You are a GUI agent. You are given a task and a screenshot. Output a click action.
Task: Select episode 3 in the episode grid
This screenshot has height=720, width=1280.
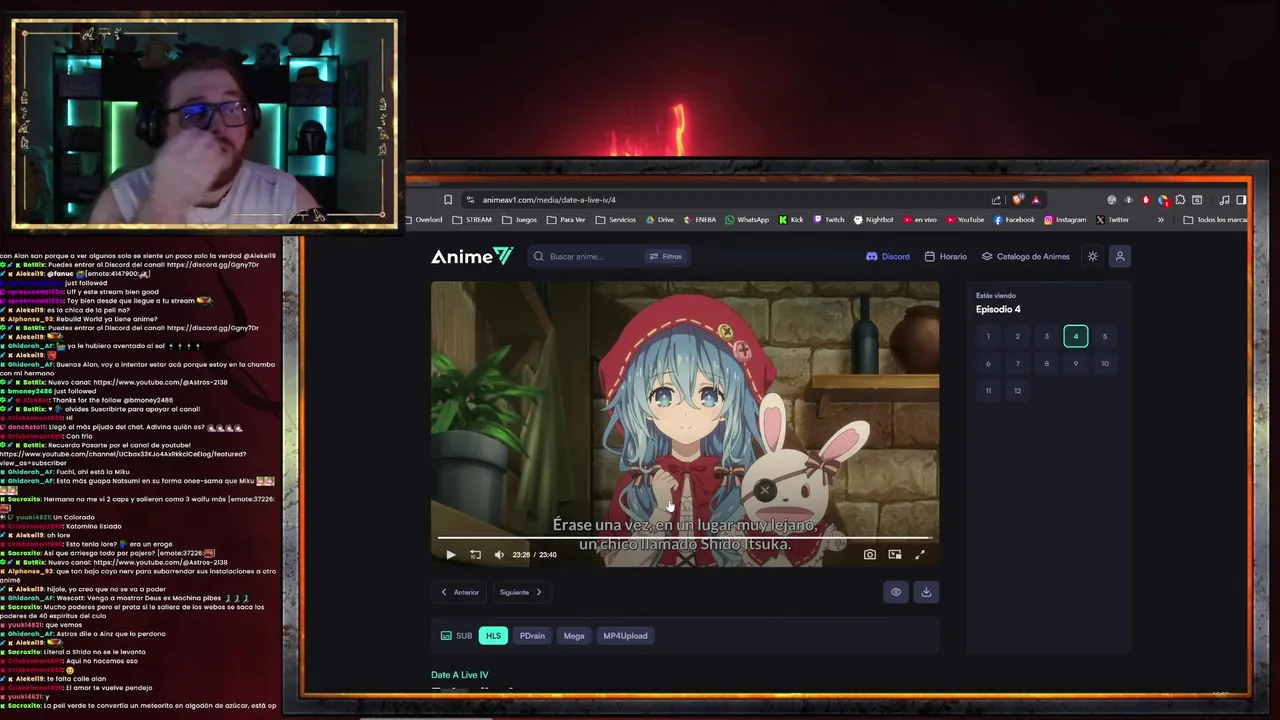1047,336
